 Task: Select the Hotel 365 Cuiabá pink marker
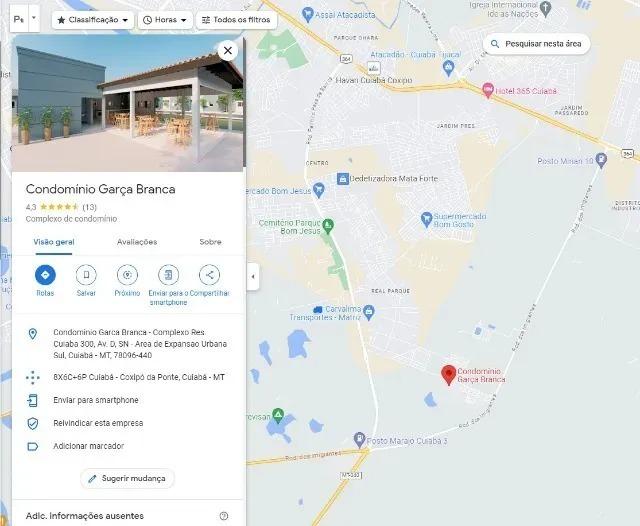pyautogui.click(x=488, y=90)
